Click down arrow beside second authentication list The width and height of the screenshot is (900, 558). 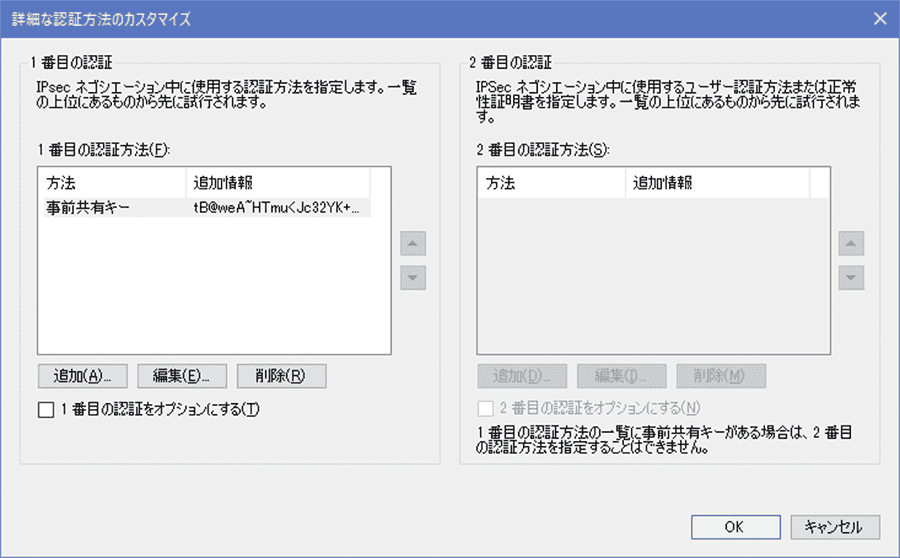pos(851,278)
